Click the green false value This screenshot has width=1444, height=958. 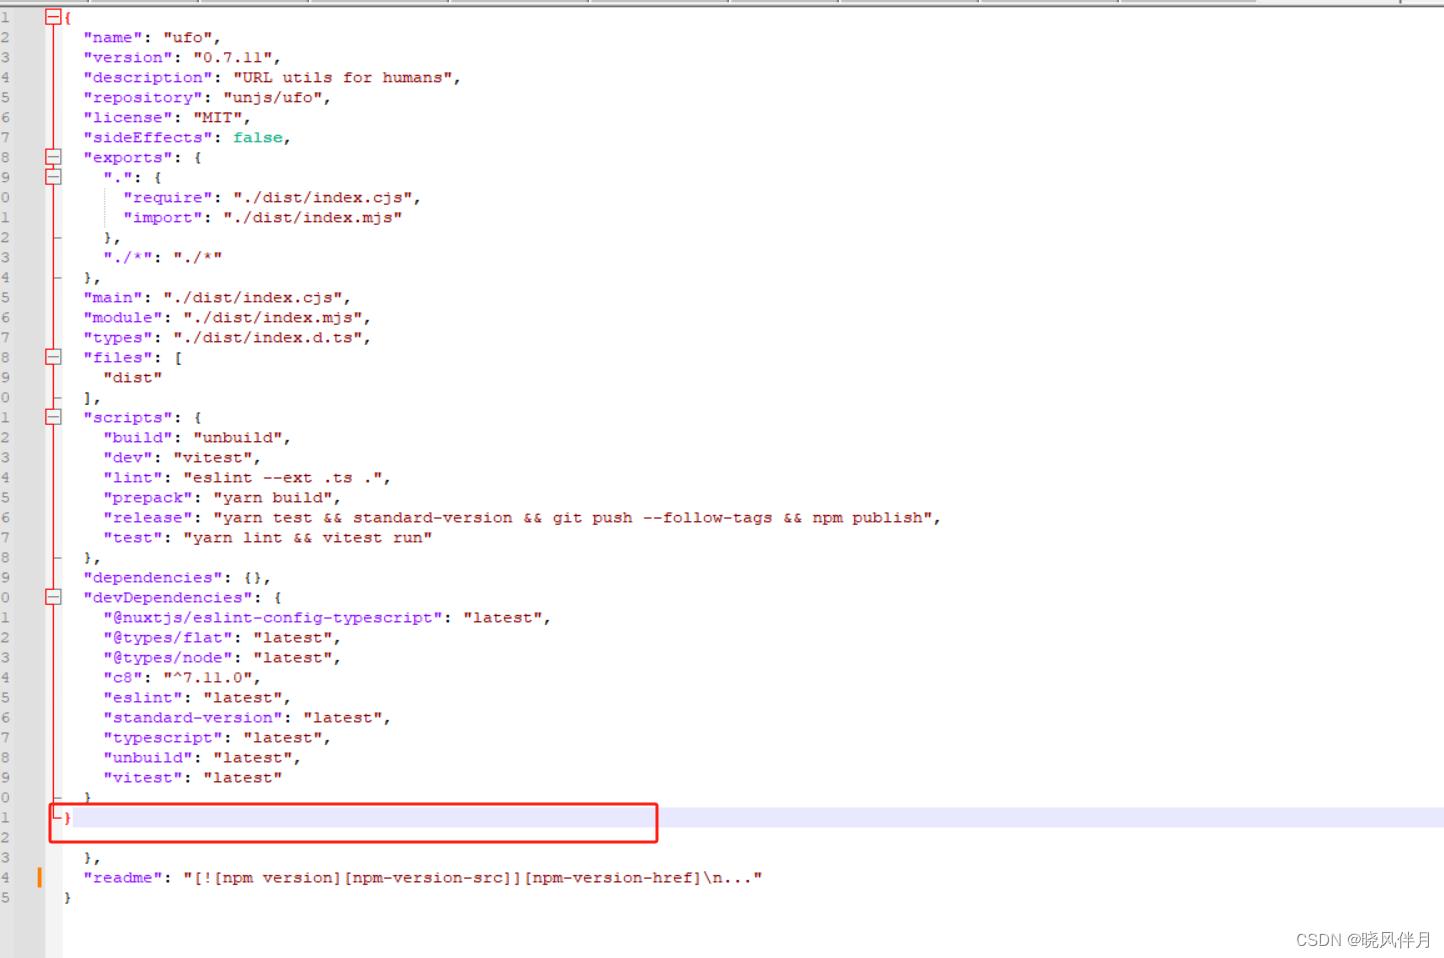point(258,138)
